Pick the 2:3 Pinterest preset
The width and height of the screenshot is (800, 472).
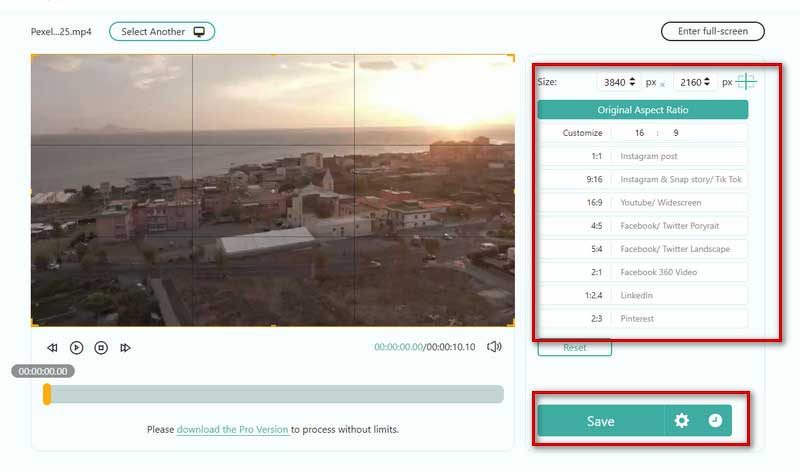click(x=643, y=319)
